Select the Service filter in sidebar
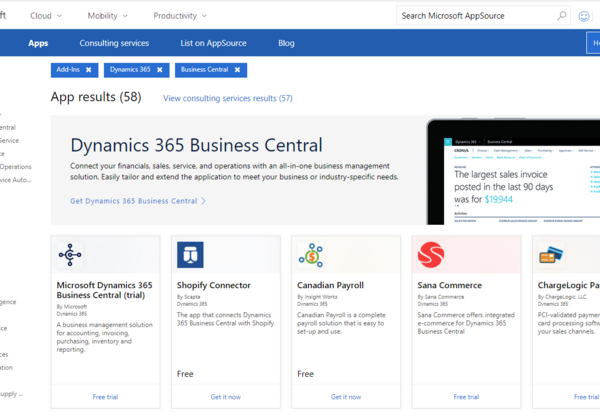Image resolution: width=600 pixels, height=420 pixels. [9, 140]
